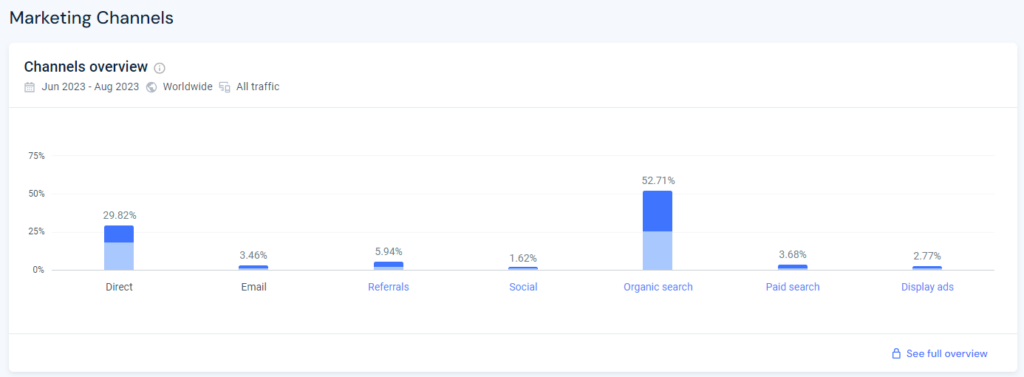This screenshot has height=377, width=1024.
Task: Click the Organic search bar at 52.71%
Action: click(x=658, y=230)
